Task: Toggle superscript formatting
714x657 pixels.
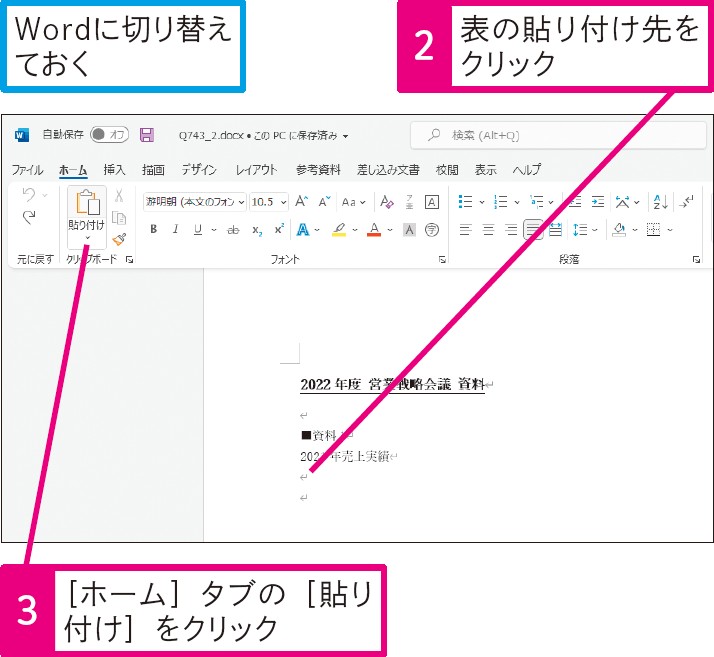Action: click(279, 229)
